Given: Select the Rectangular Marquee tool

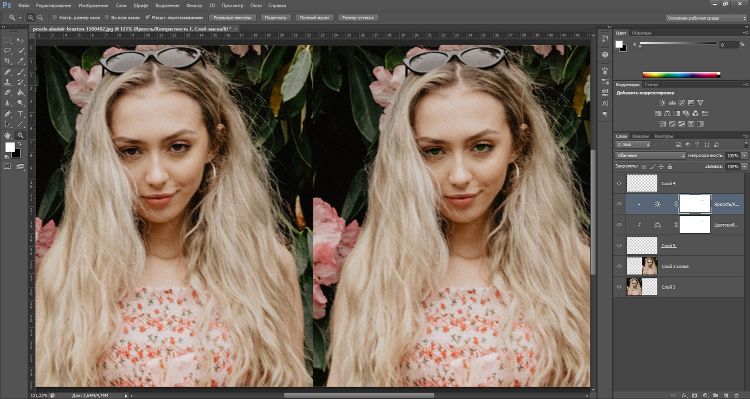Looking at the screenshot, I should [x=8, y=40].
